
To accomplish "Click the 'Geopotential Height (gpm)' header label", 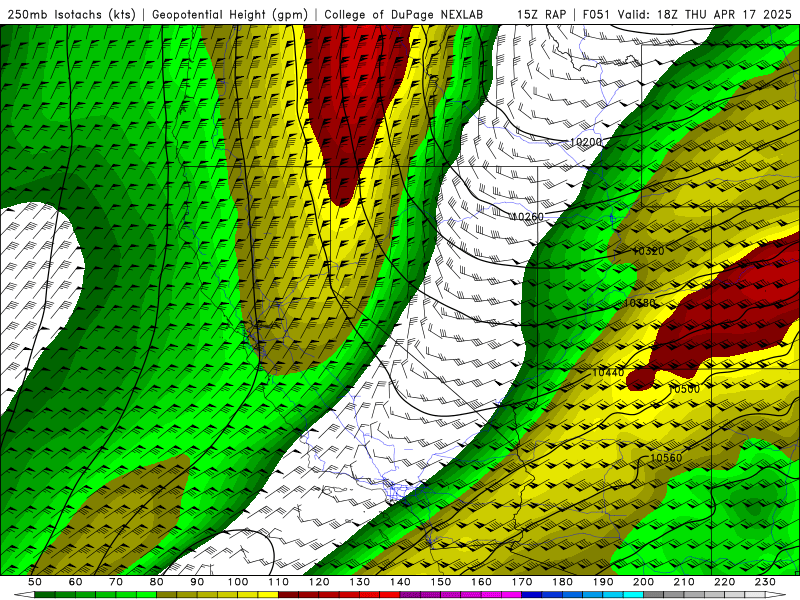I will pos(230,14).
